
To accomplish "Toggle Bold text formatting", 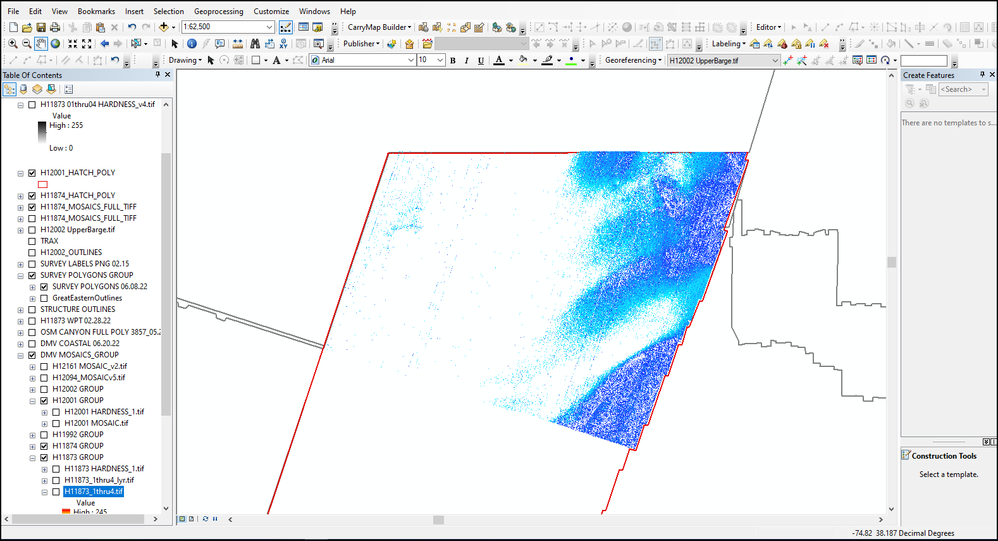I will click(x=453, y=60).
